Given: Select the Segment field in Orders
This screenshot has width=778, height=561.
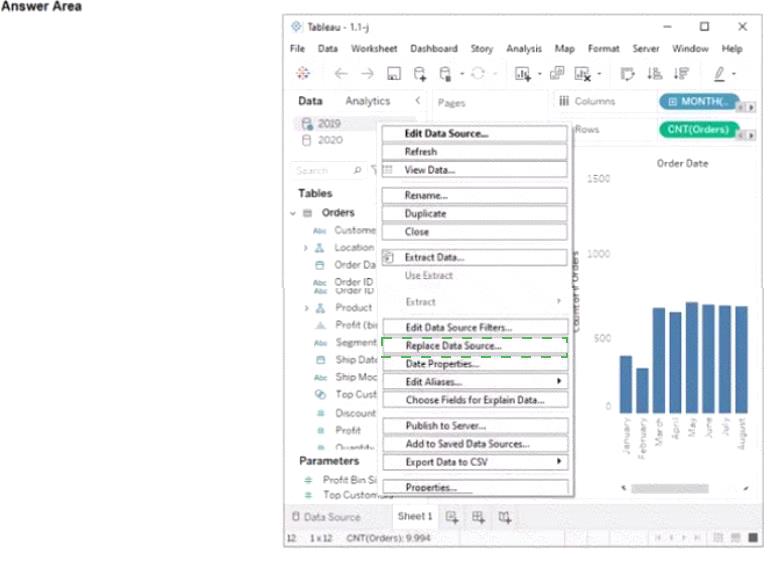Looking at the screenshot, I should 356,342.
